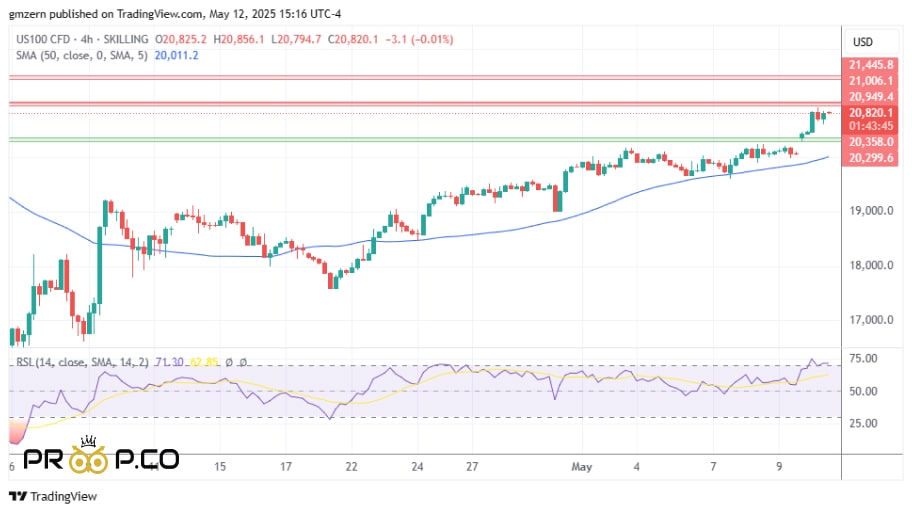This screenshot has width=912, height=513.
Task: Click the SMA value 20,011.2
Action: [176, 55]
